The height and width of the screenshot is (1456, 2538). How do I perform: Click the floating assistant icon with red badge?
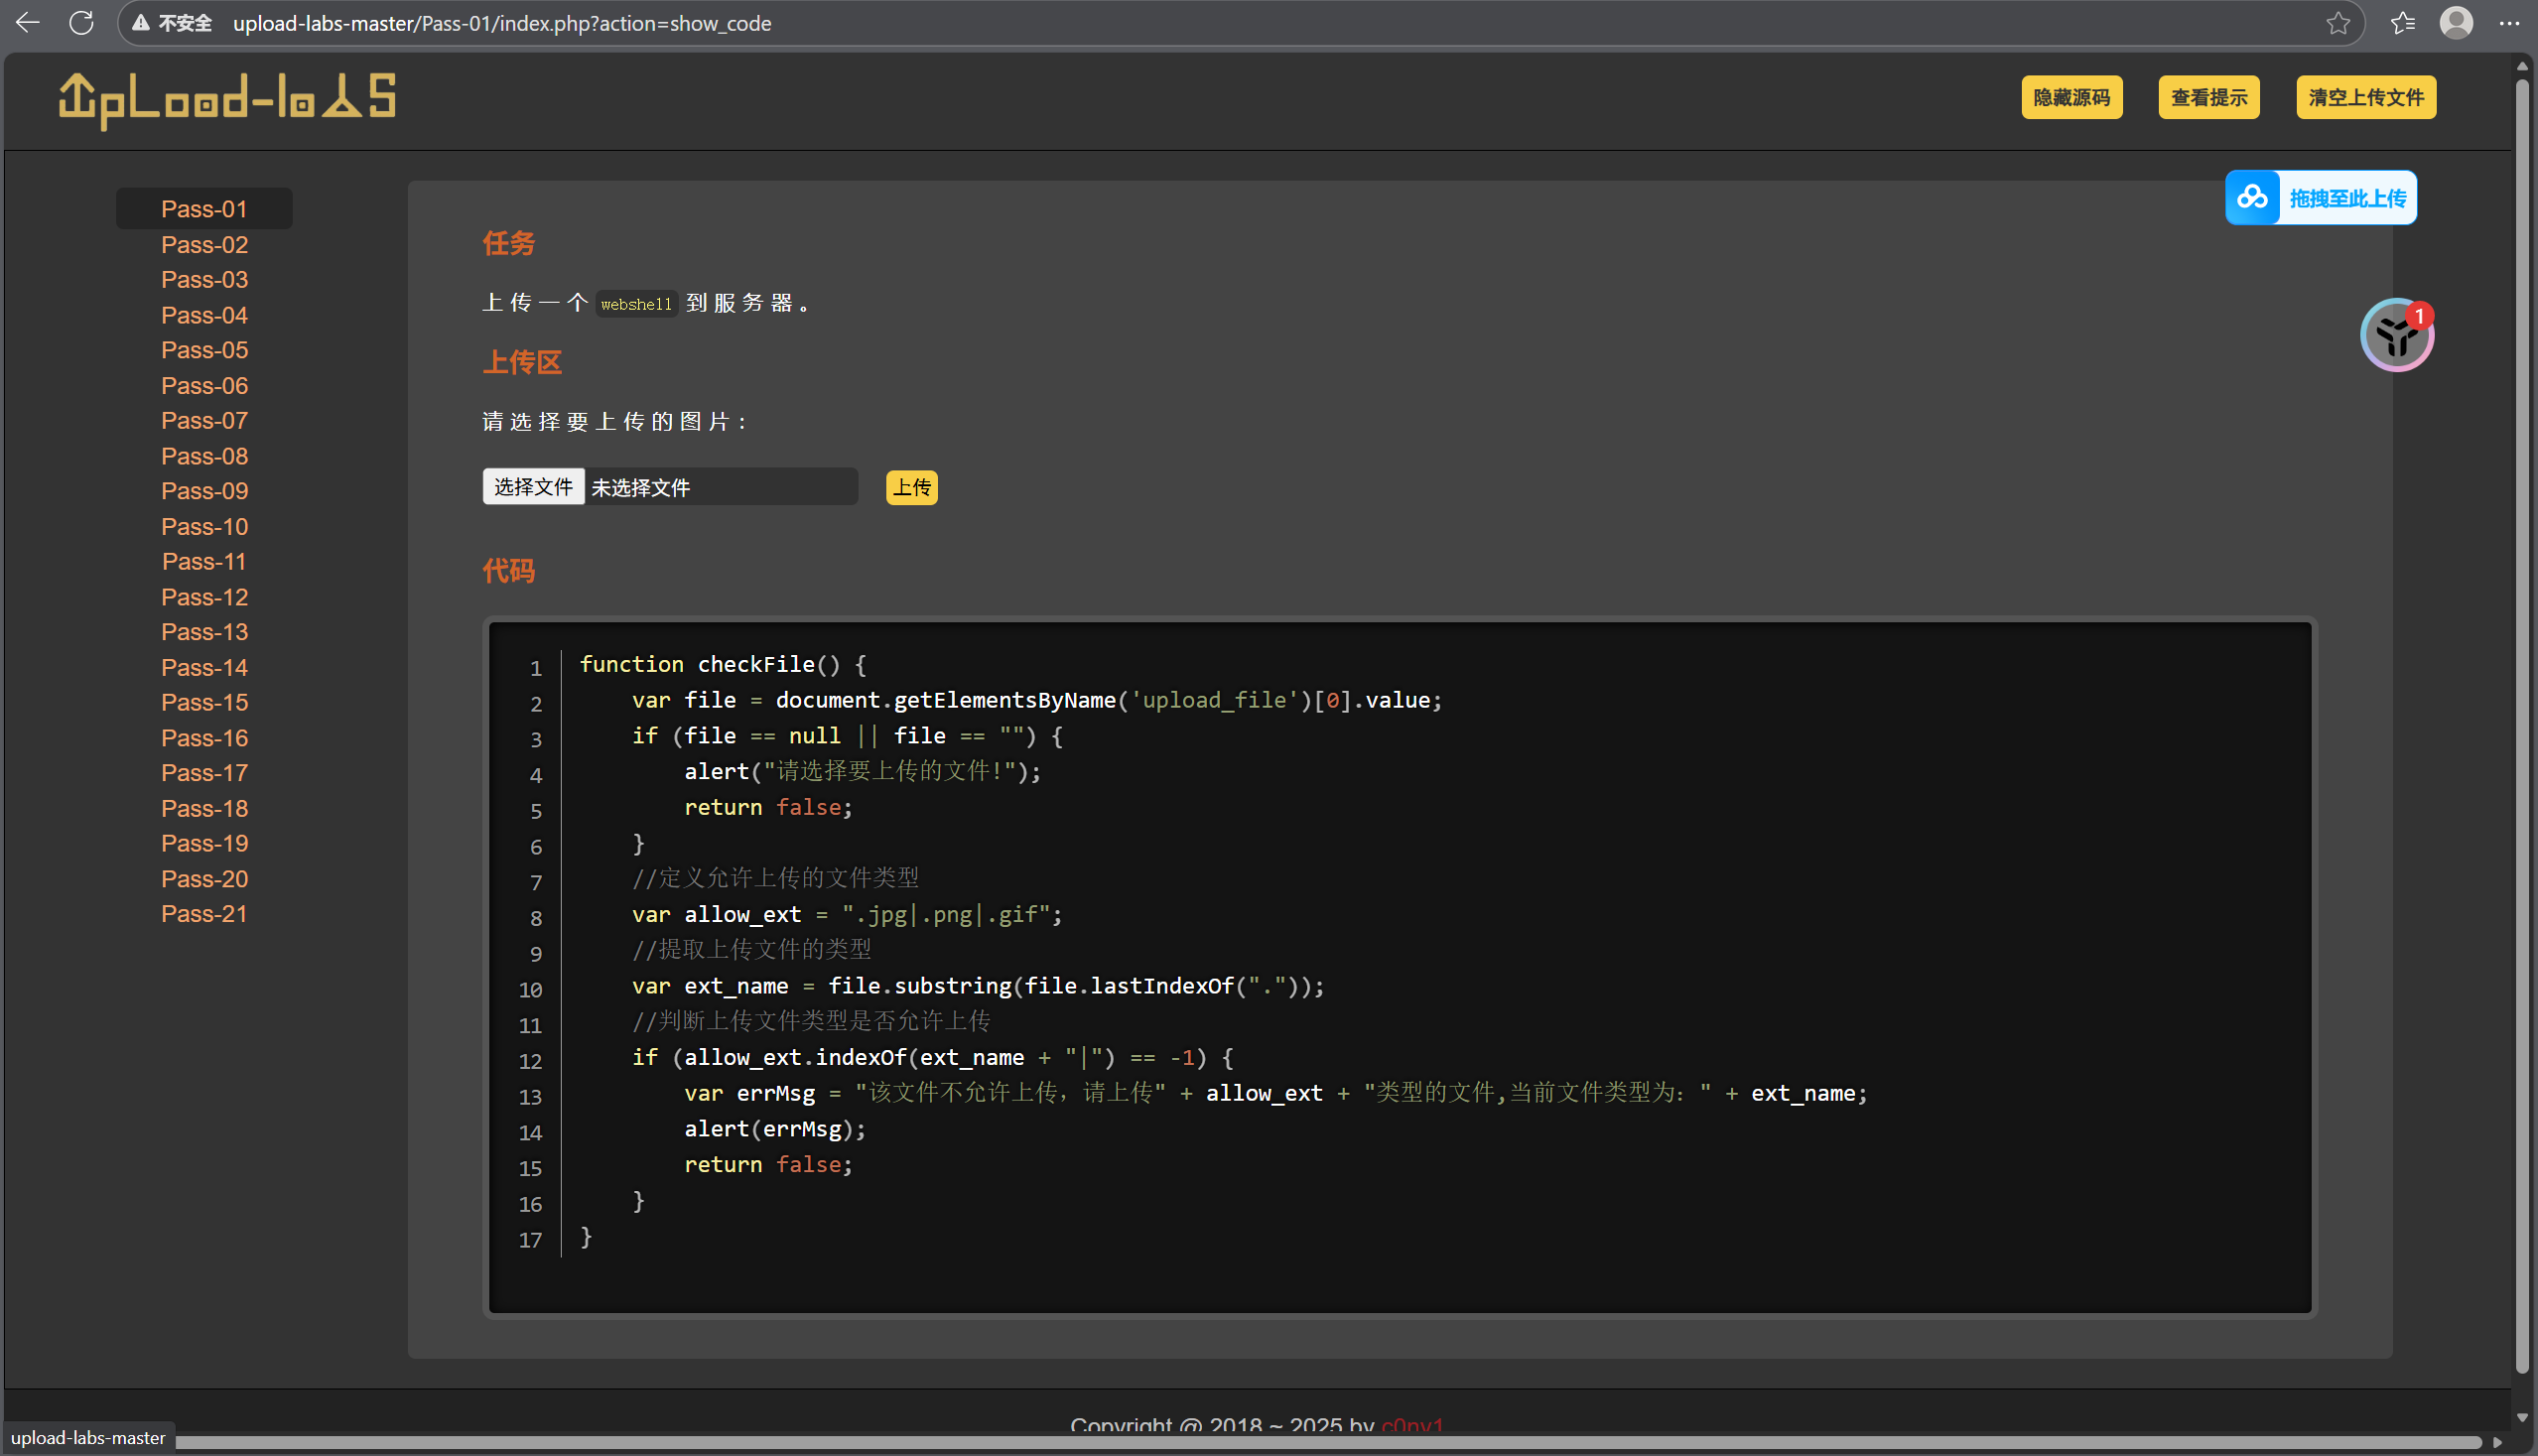[x=2396, y=336]
